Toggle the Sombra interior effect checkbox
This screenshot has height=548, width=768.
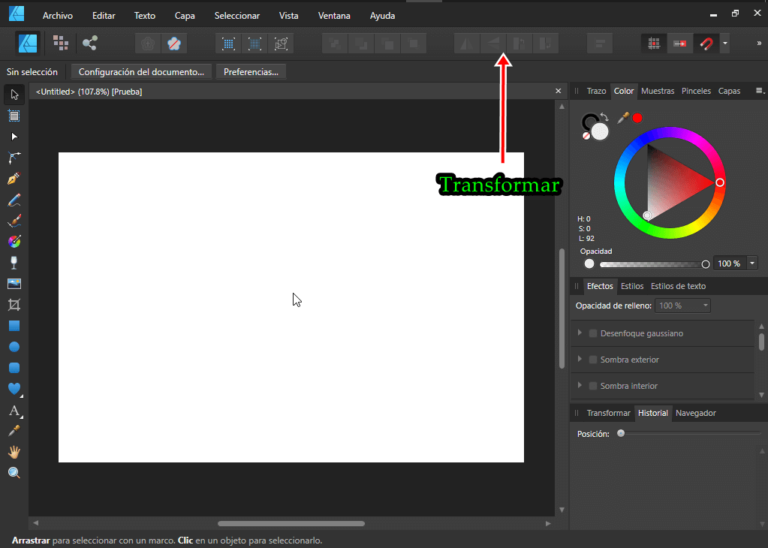pyautogui.click(x=593, y=386)
